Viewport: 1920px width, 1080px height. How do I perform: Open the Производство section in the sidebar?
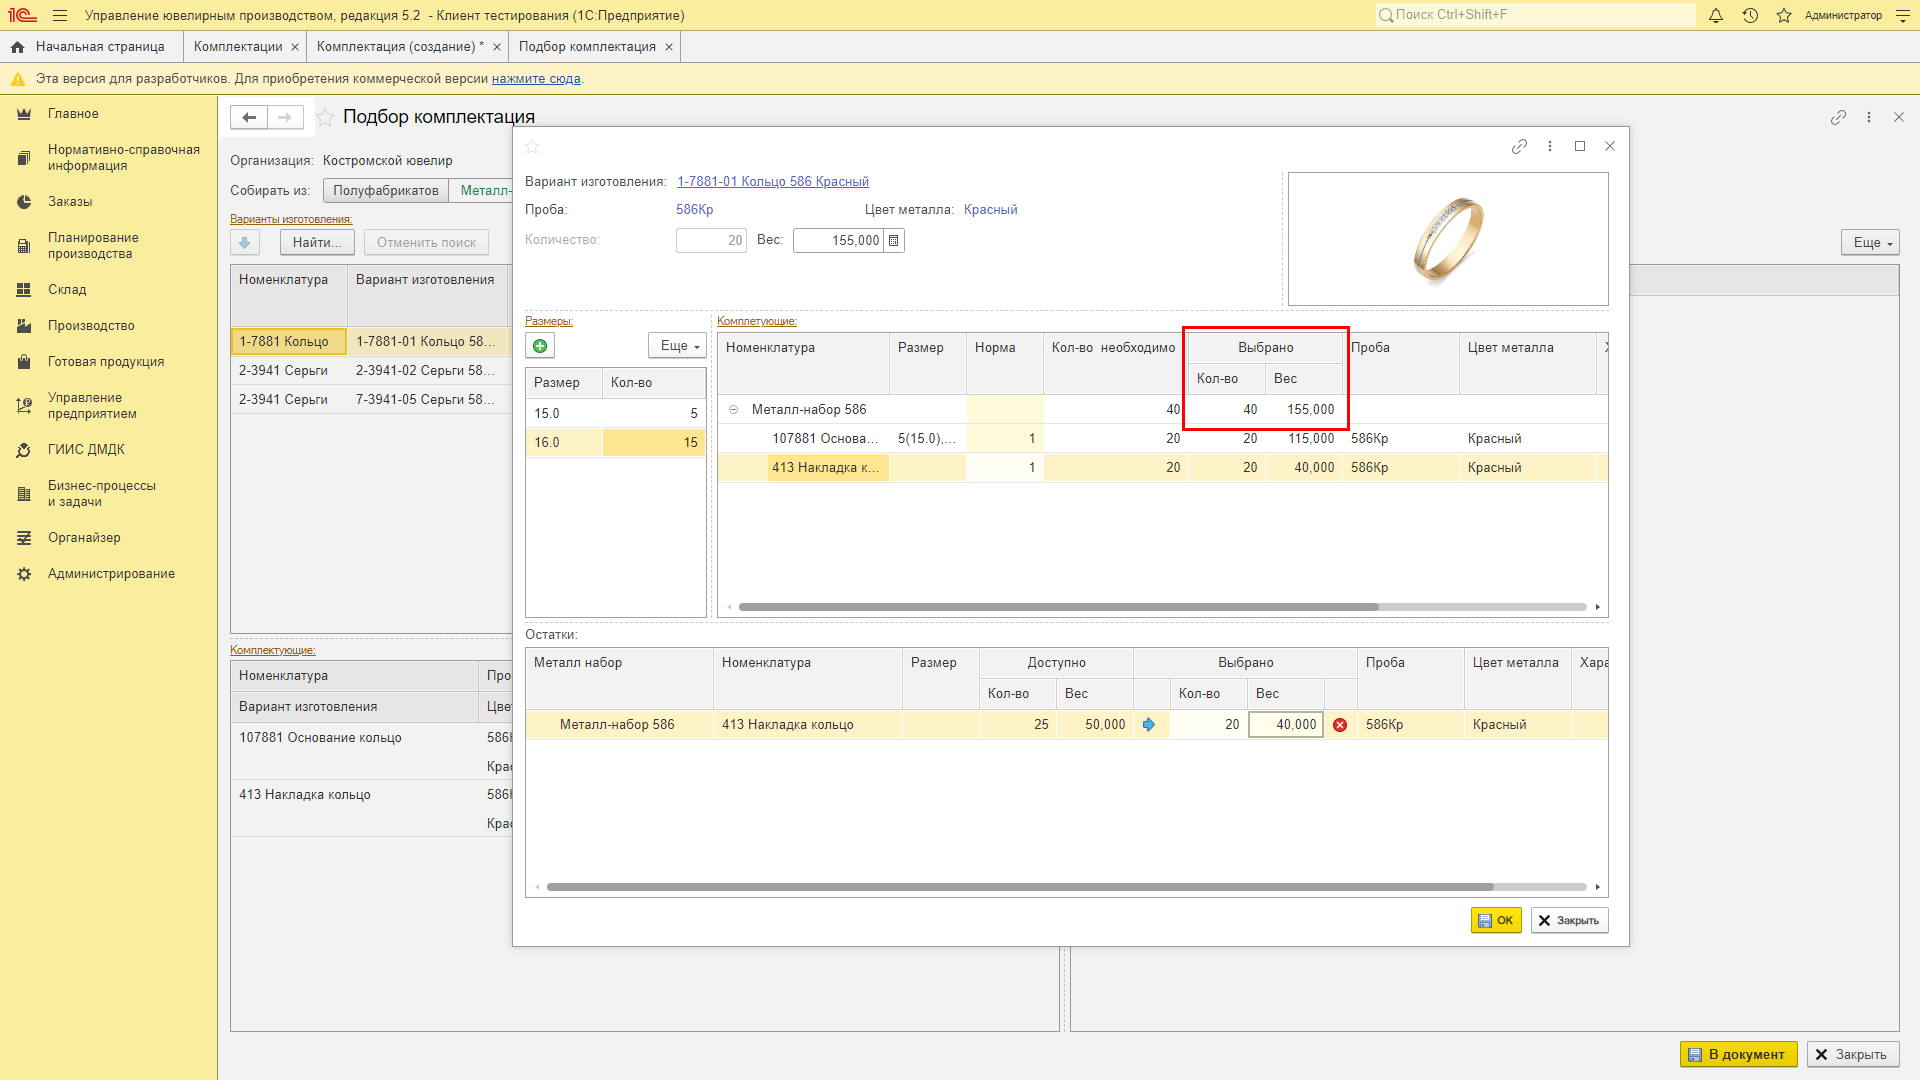(x=91, y=326)
